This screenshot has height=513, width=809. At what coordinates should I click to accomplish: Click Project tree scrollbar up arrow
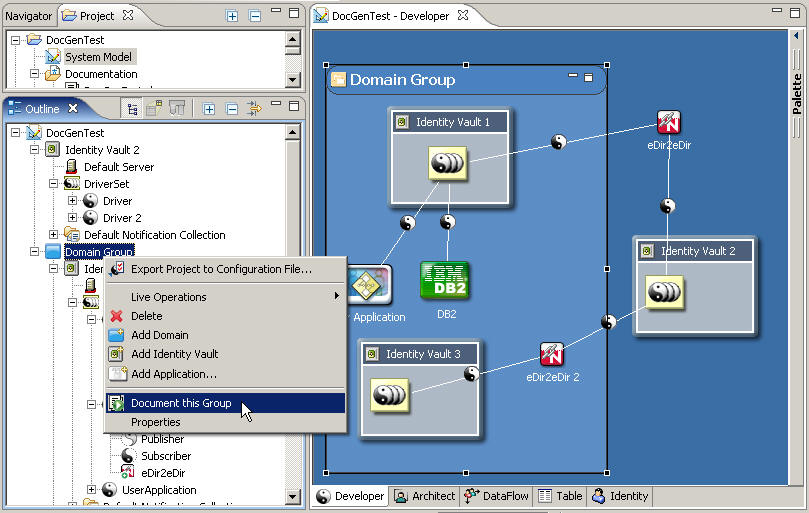pos(293,39)
